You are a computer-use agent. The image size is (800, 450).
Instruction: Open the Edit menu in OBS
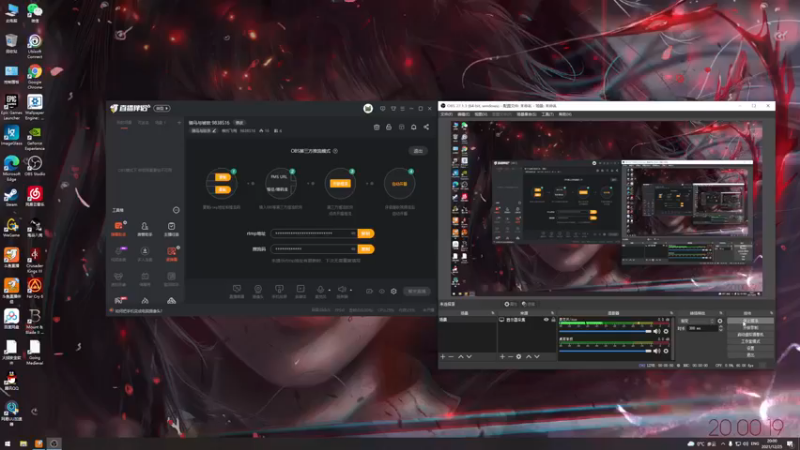pyautogui.click(x=463, y=115)
